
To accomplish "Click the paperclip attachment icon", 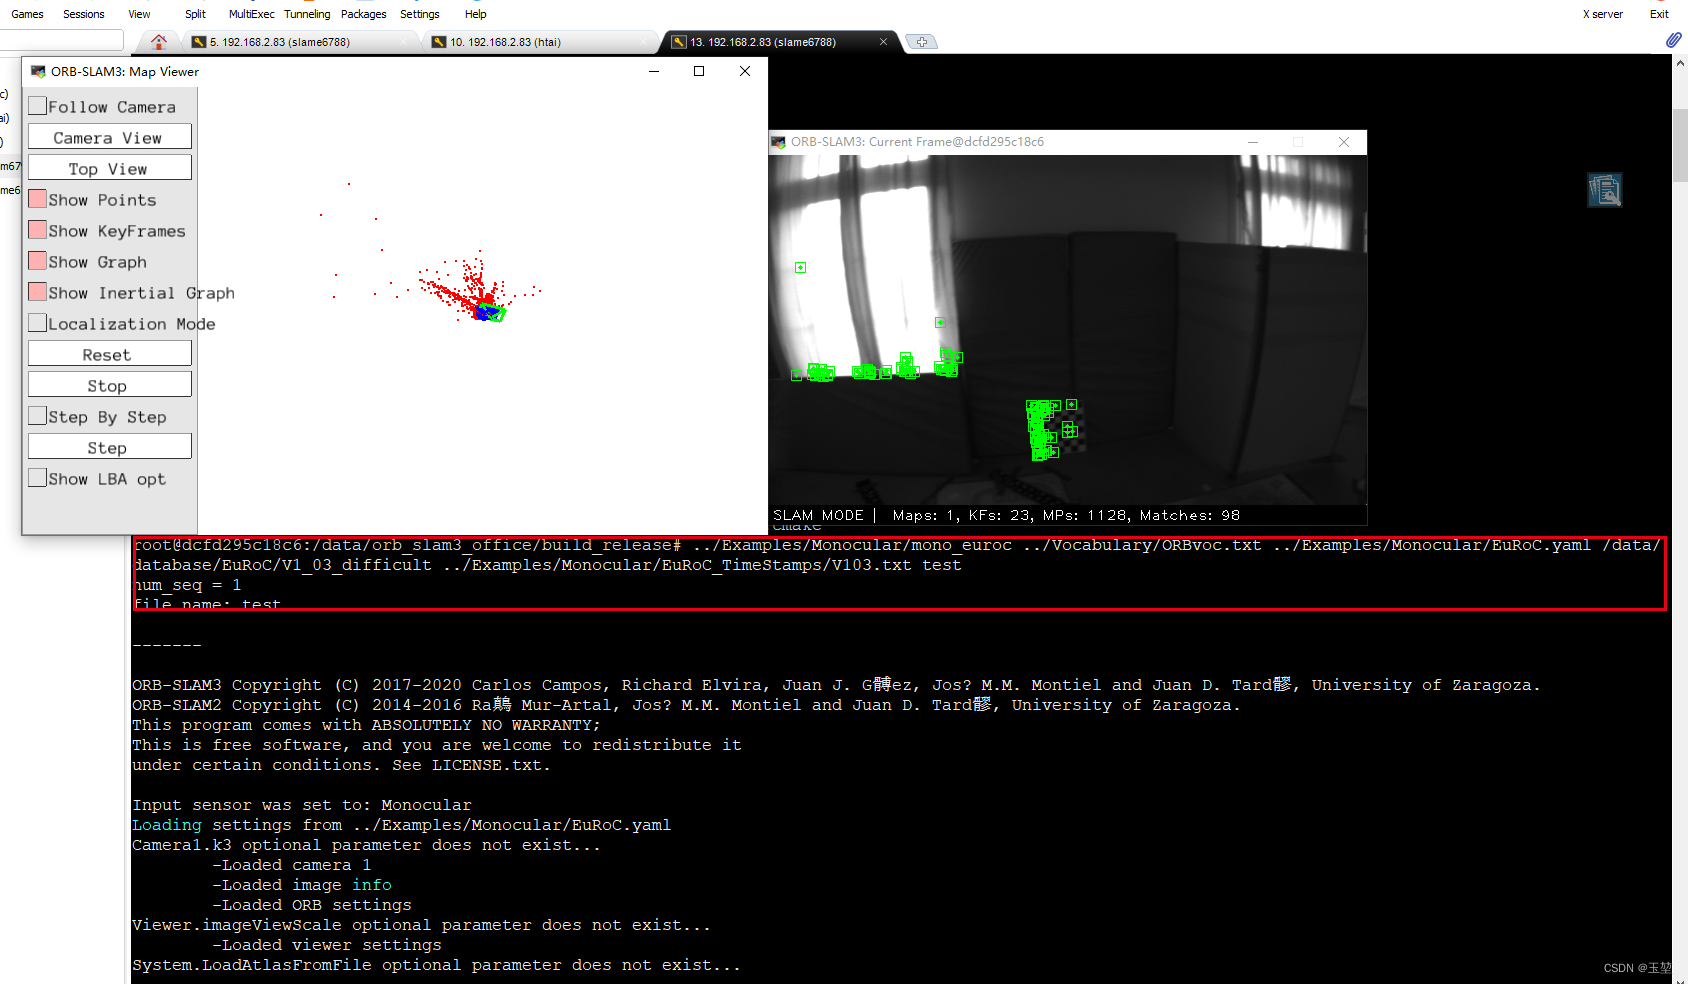I will pos(1673,40).
